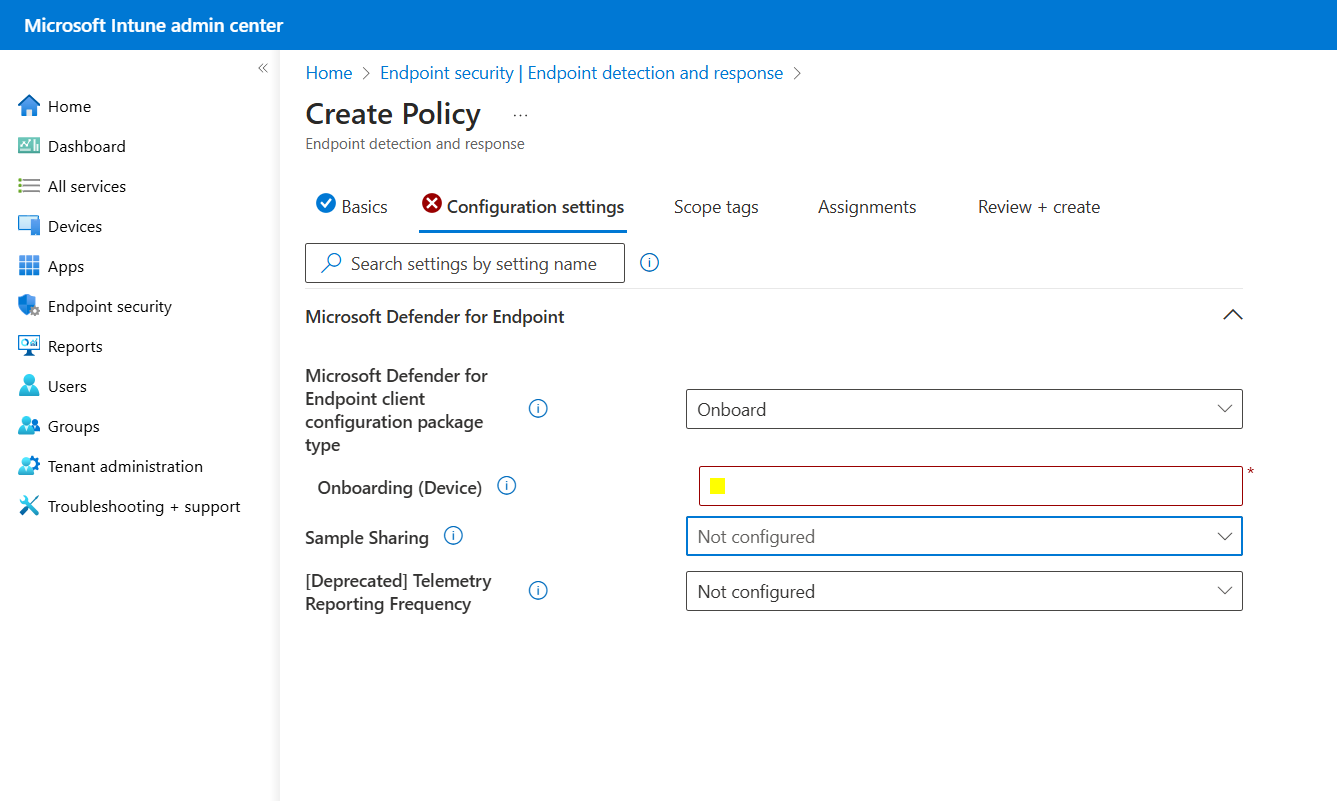This screenshot has height=801, width=1337.
Task: Click the Apps grid icon
Action: coord(29,266)
